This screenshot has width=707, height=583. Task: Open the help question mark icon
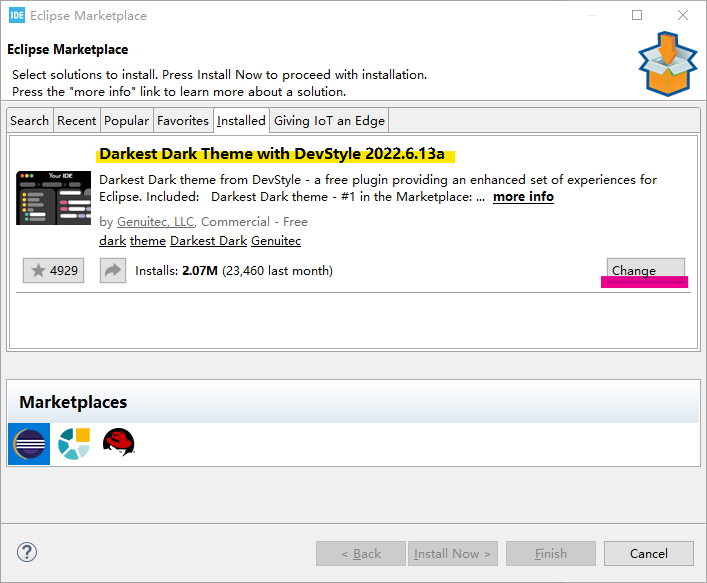27,552
